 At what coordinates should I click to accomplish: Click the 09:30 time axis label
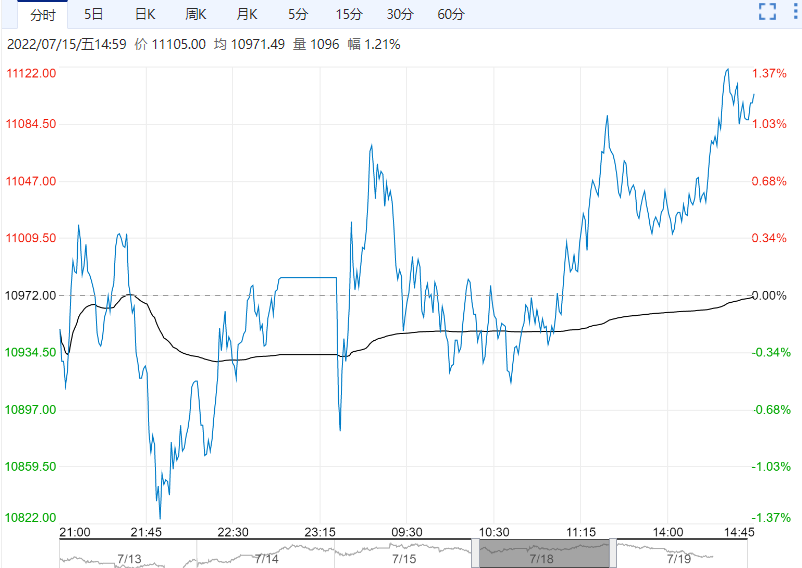pyautogui.click(x=405, y=531)
